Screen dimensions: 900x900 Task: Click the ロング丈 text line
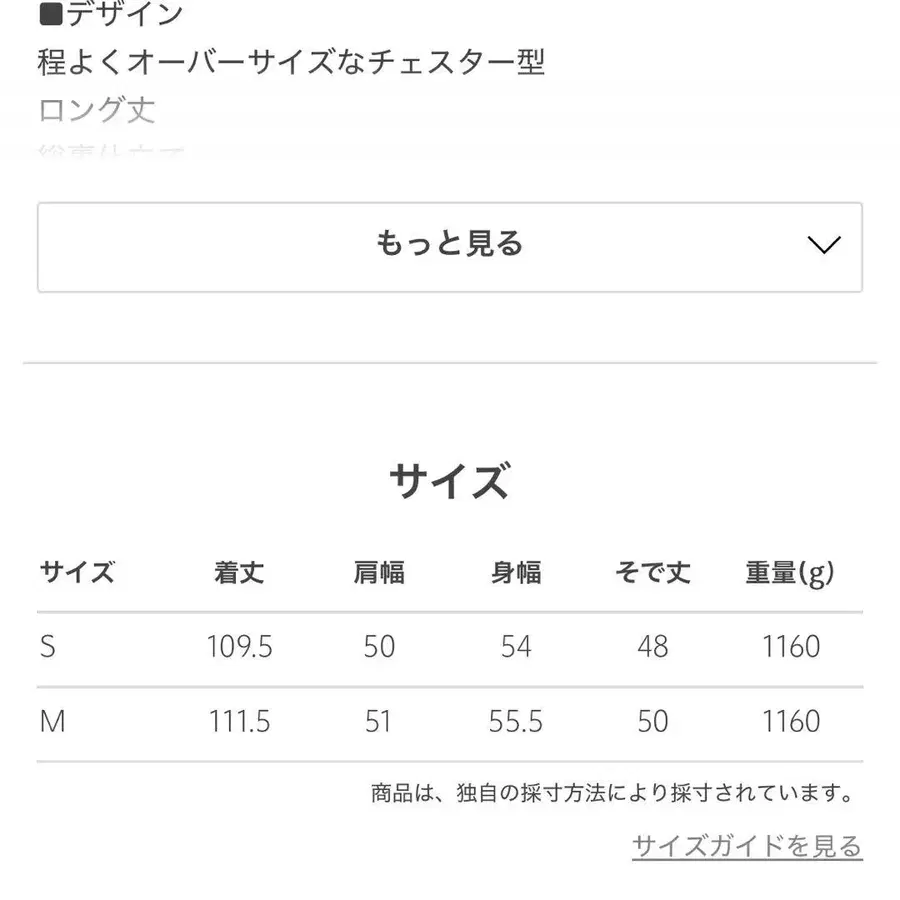coord(95,110)
